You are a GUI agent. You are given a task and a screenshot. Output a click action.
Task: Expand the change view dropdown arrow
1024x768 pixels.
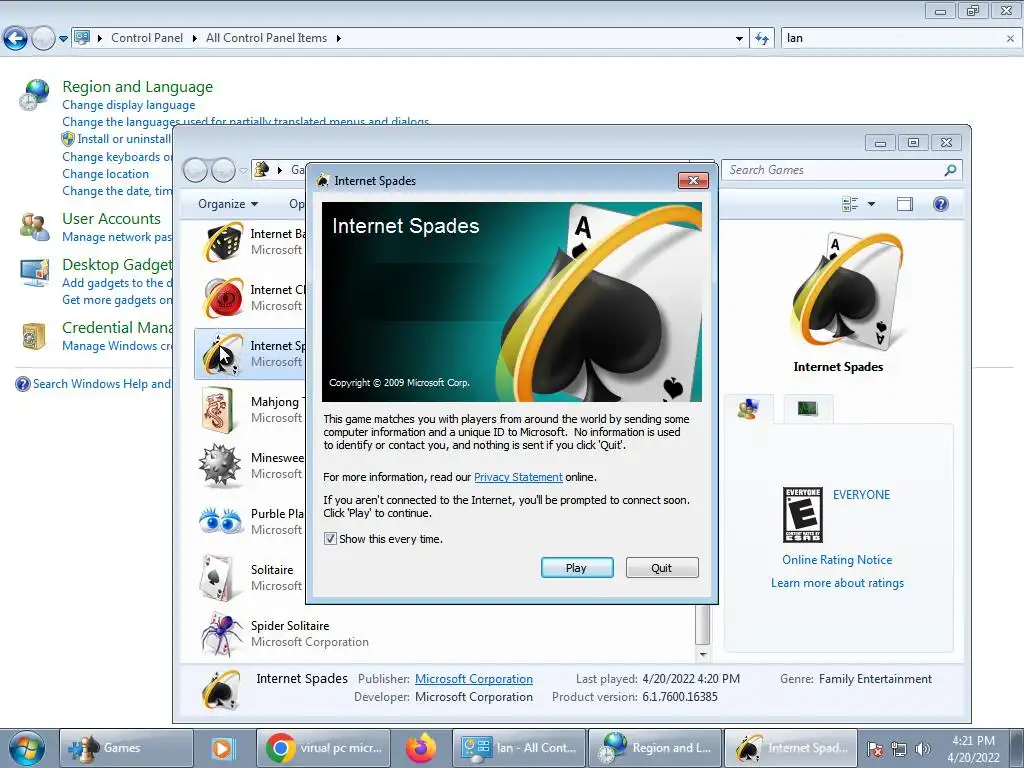click(x=871, y=204)
